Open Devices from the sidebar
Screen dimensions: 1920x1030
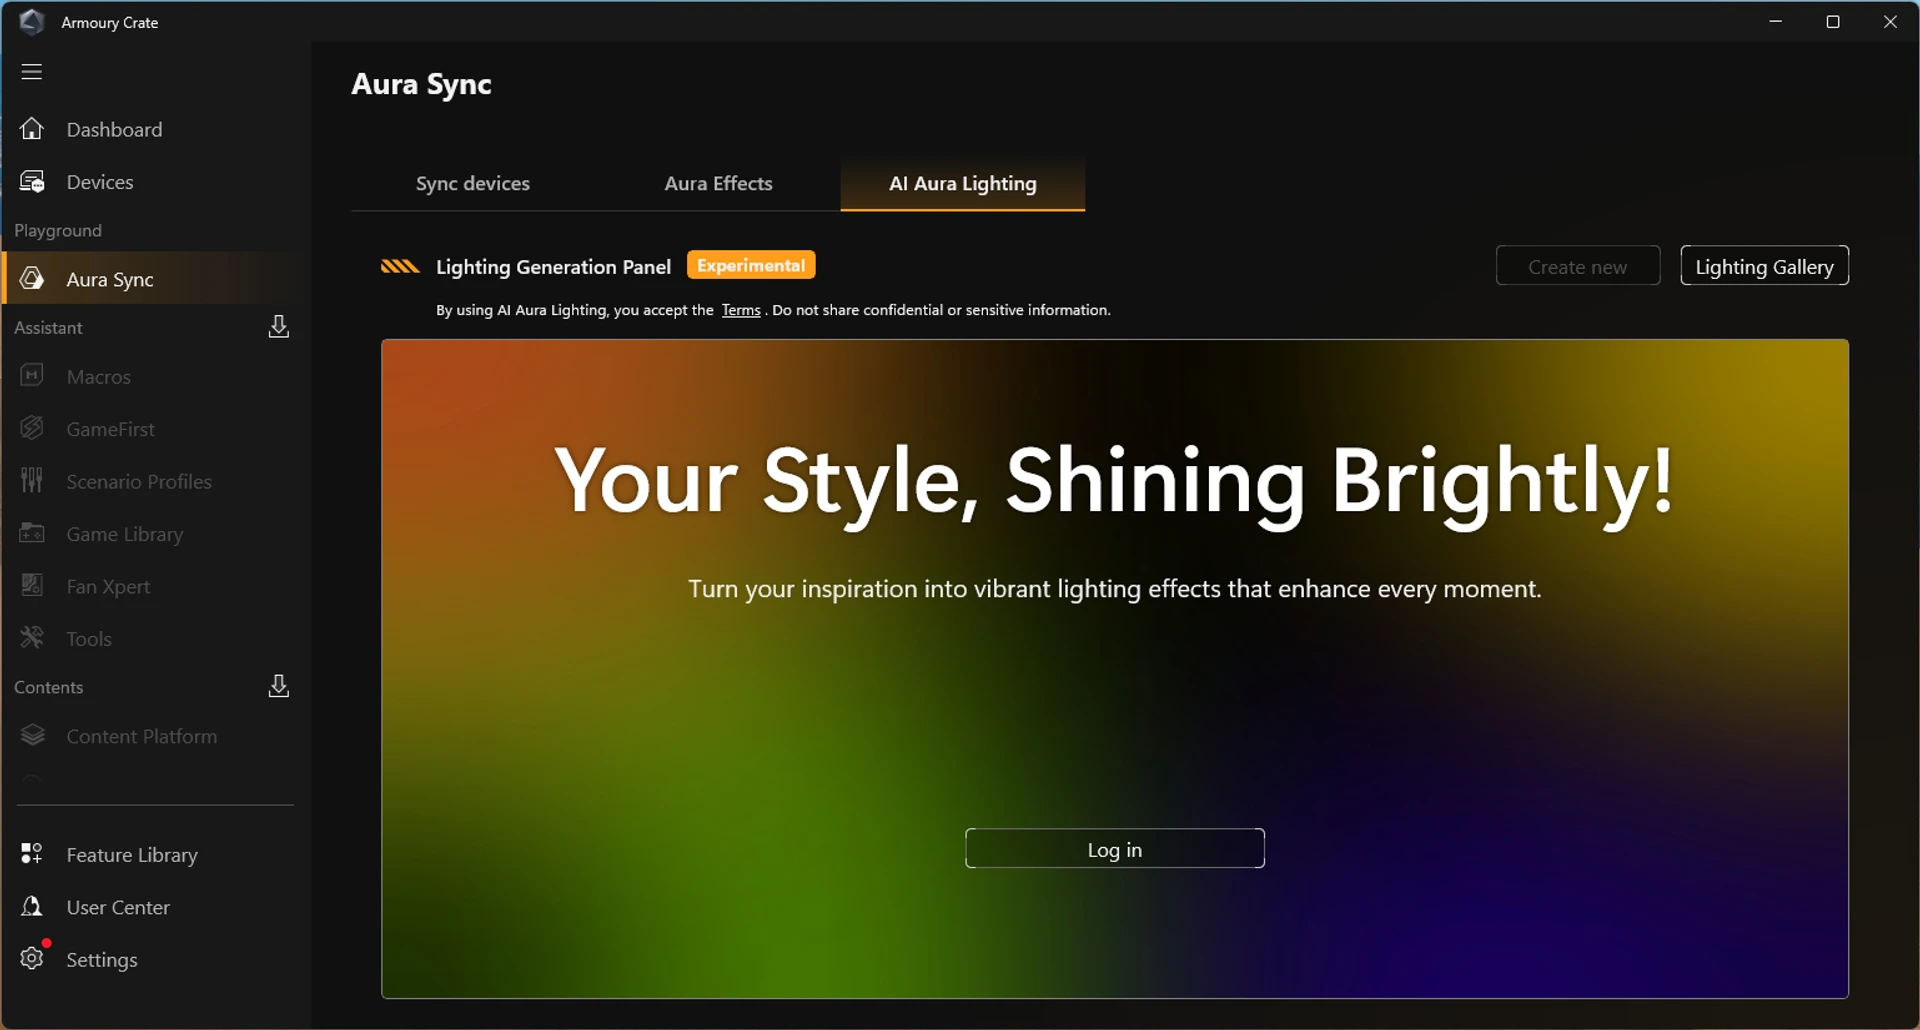pyautogui.click(x=155, y=182)
